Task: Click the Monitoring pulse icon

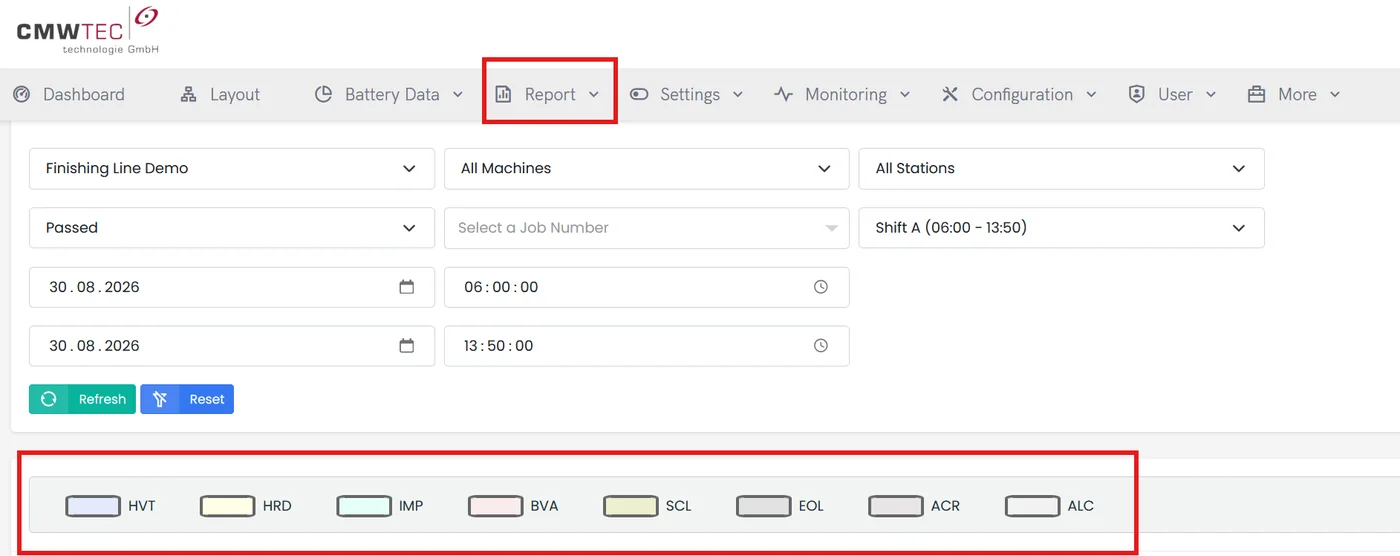Action: coord(784,94)
